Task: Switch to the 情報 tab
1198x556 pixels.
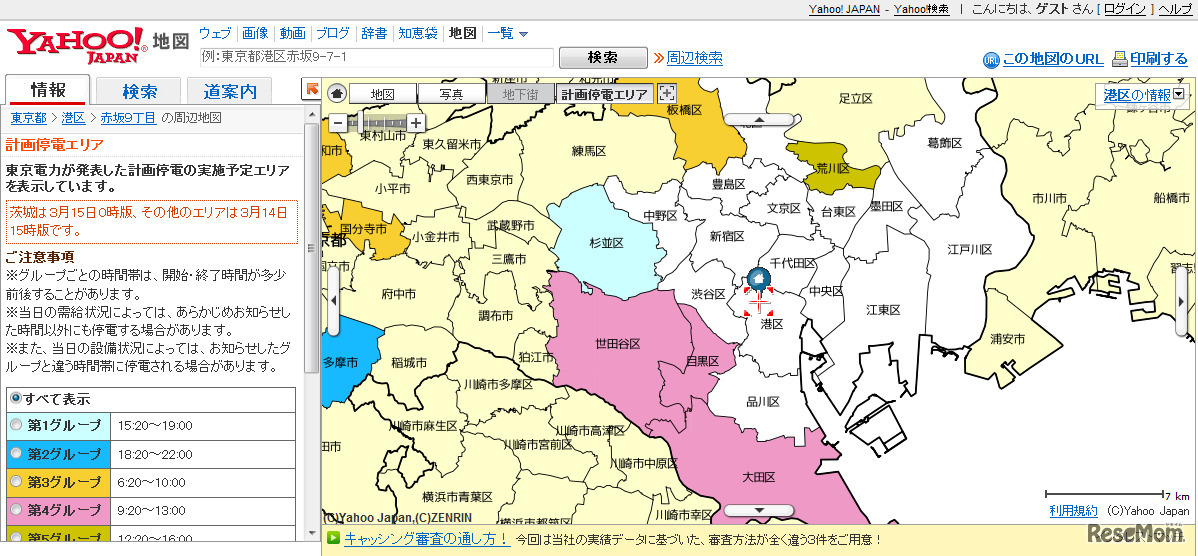Action: pyautogui.click(x=48, y=90)
